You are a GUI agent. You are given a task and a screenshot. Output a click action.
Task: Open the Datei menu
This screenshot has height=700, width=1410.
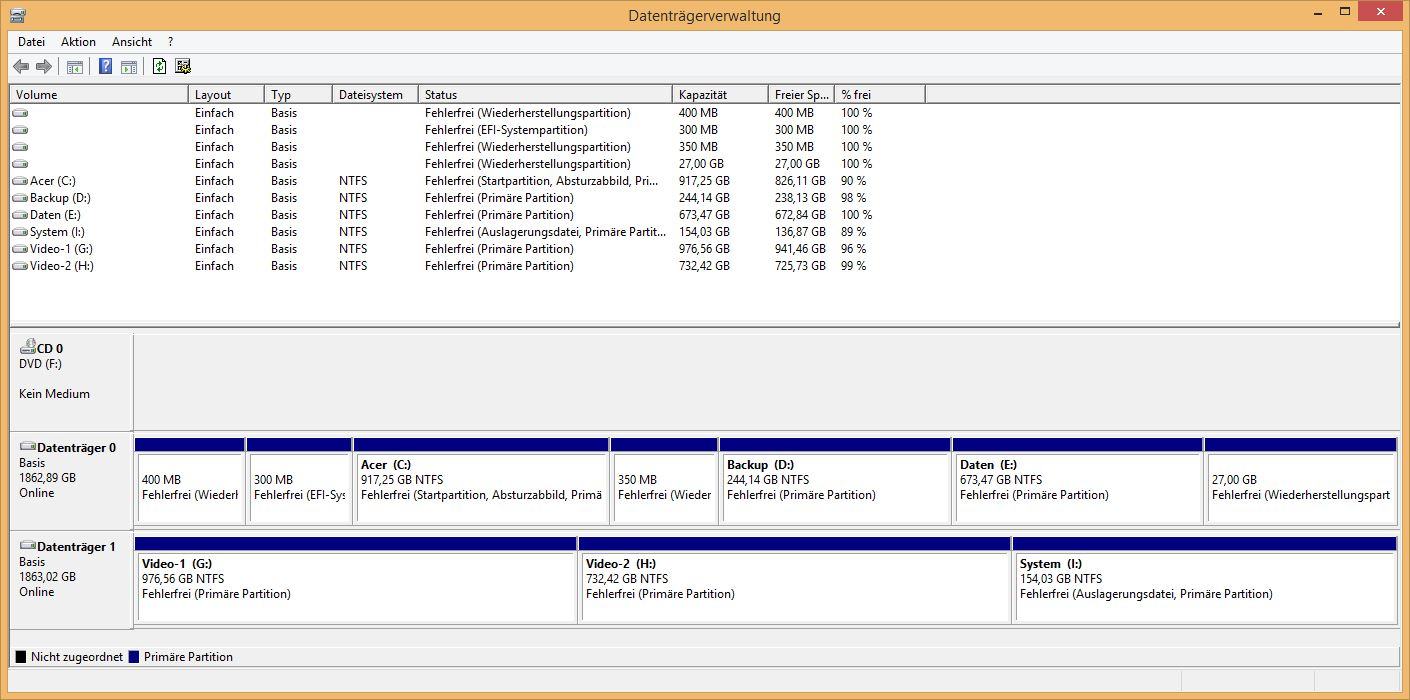(32, 42)
